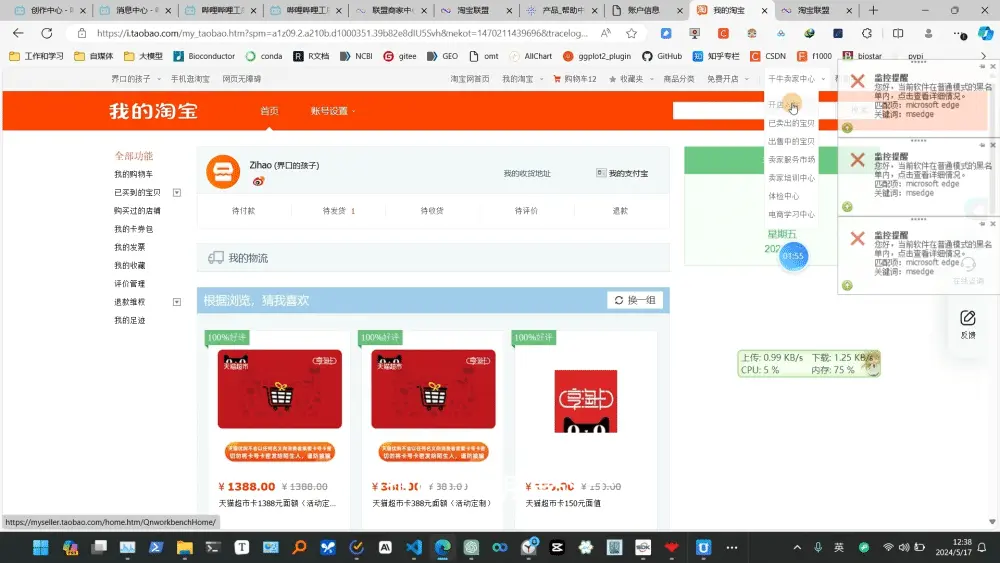The height and width of the screenshot is (563, 1000).
Task: Open the 天猫超市卡150元 product thumbnail
Action: click(585, 401)
